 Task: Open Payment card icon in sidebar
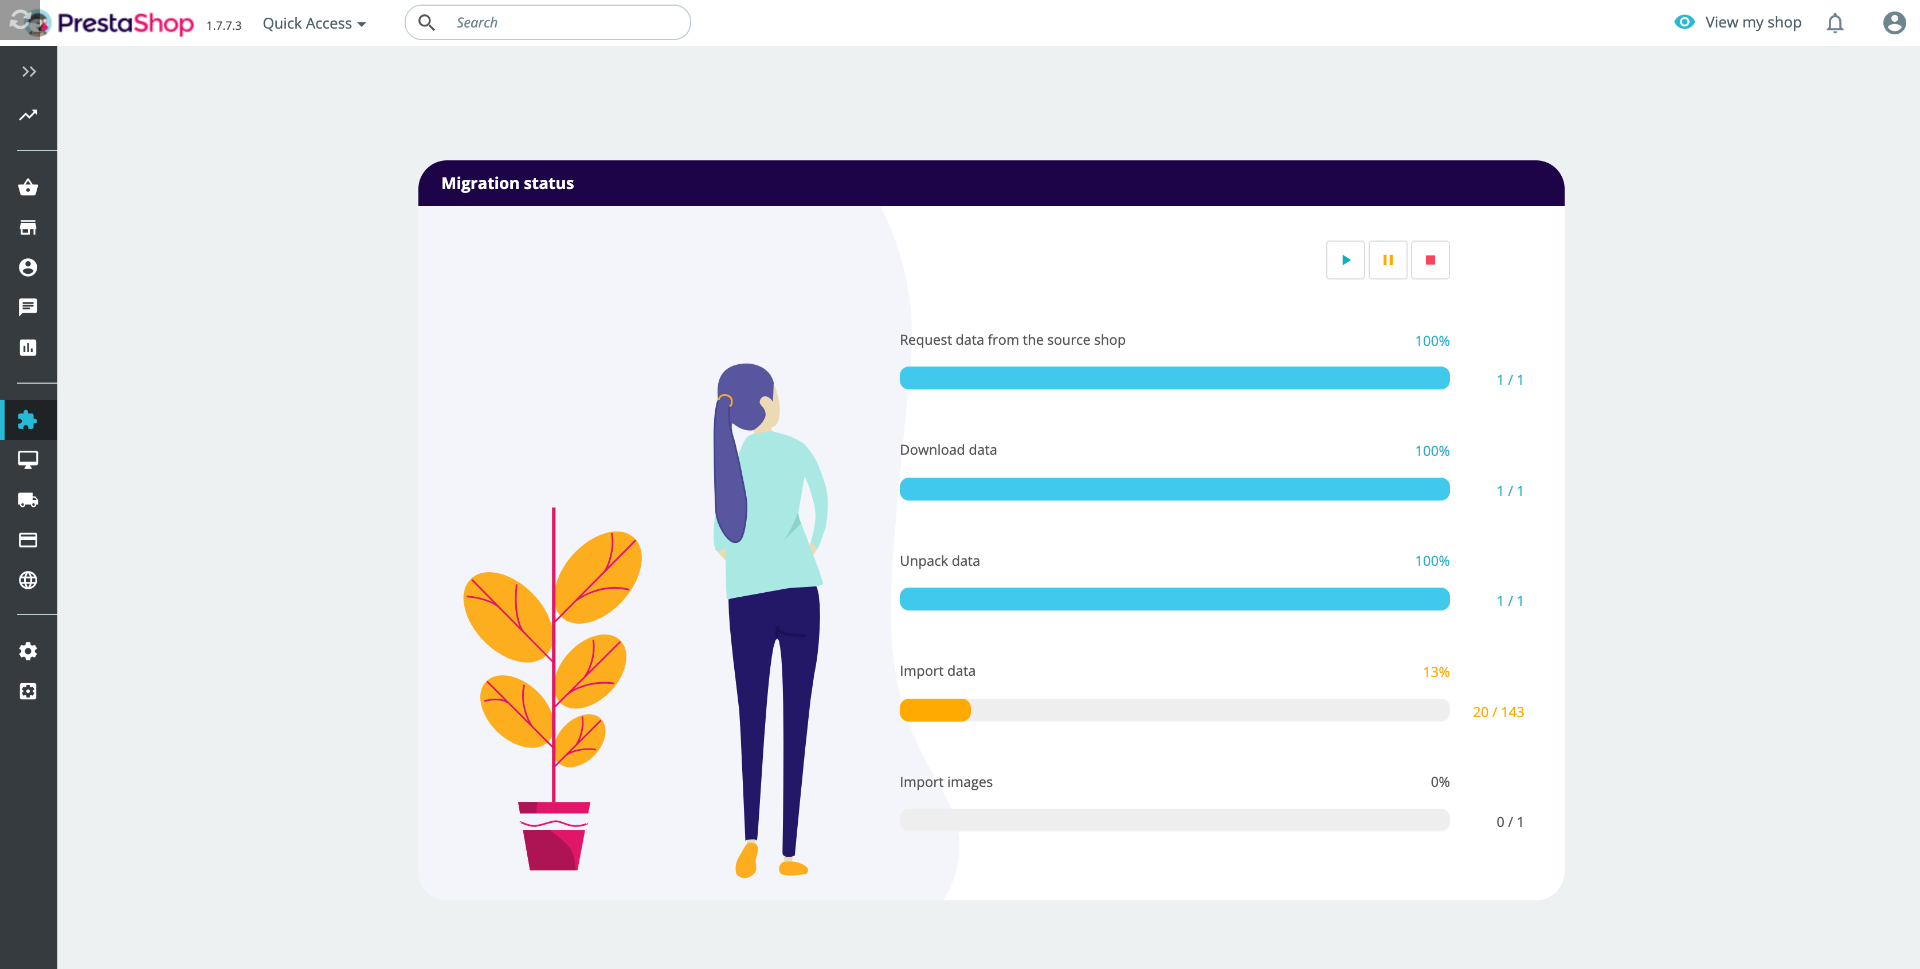point(28,540)
